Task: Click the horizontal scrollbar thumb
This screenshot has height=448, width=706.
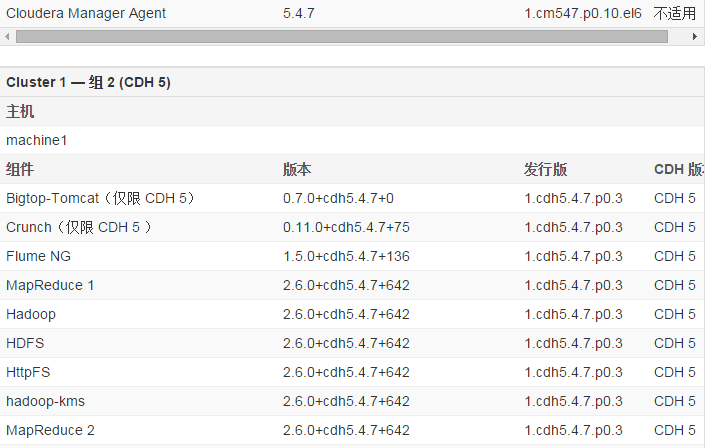Action: [342, 36]
